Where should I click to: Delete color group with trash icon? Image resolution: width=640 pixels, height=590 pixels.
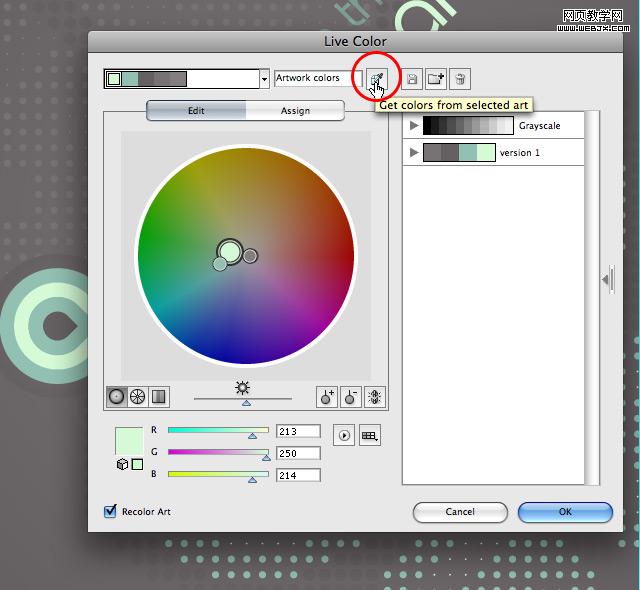(x=459, y=79)
